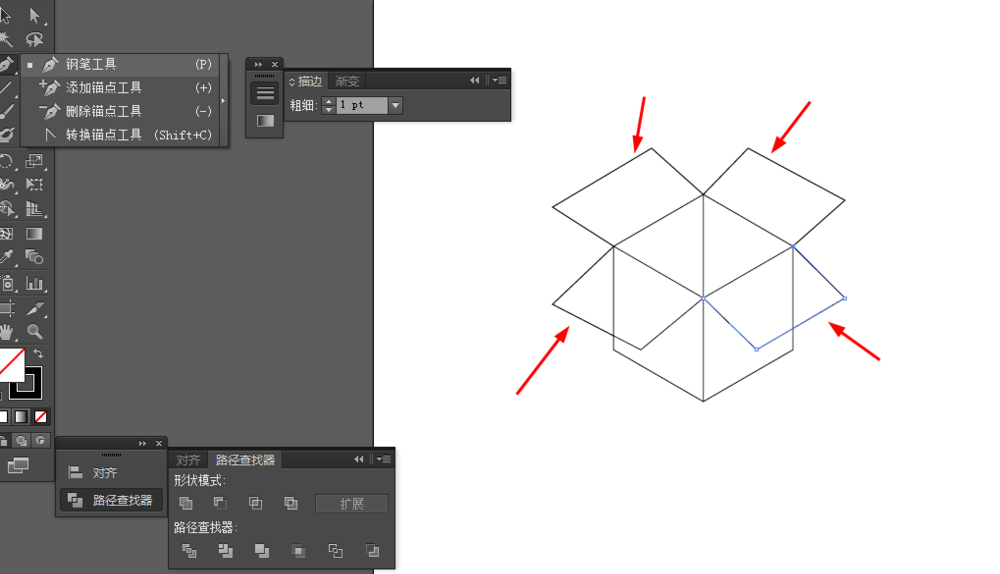The image size is (1000, 574).
Task: Click Minus Front shape mode icon
Action: pyautogui.click(x=220, y=503)
